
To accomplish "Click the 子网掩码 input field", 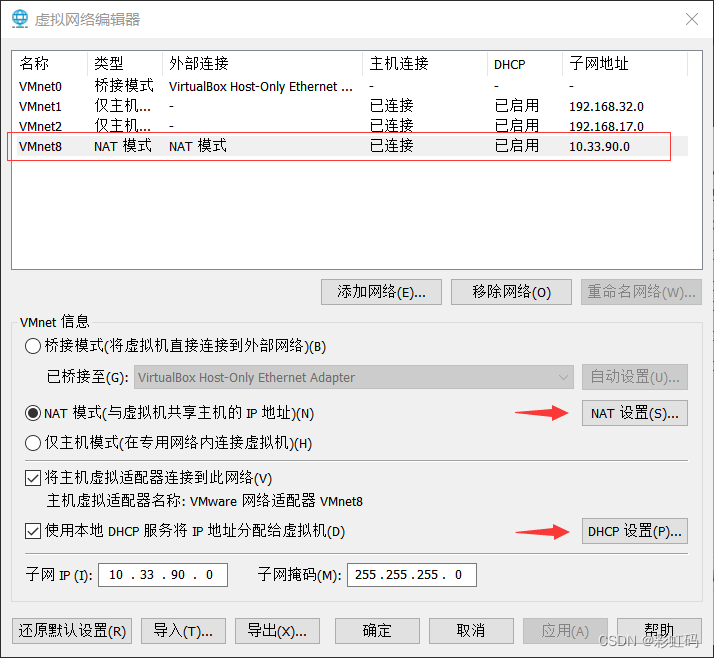I will (412, 575).
